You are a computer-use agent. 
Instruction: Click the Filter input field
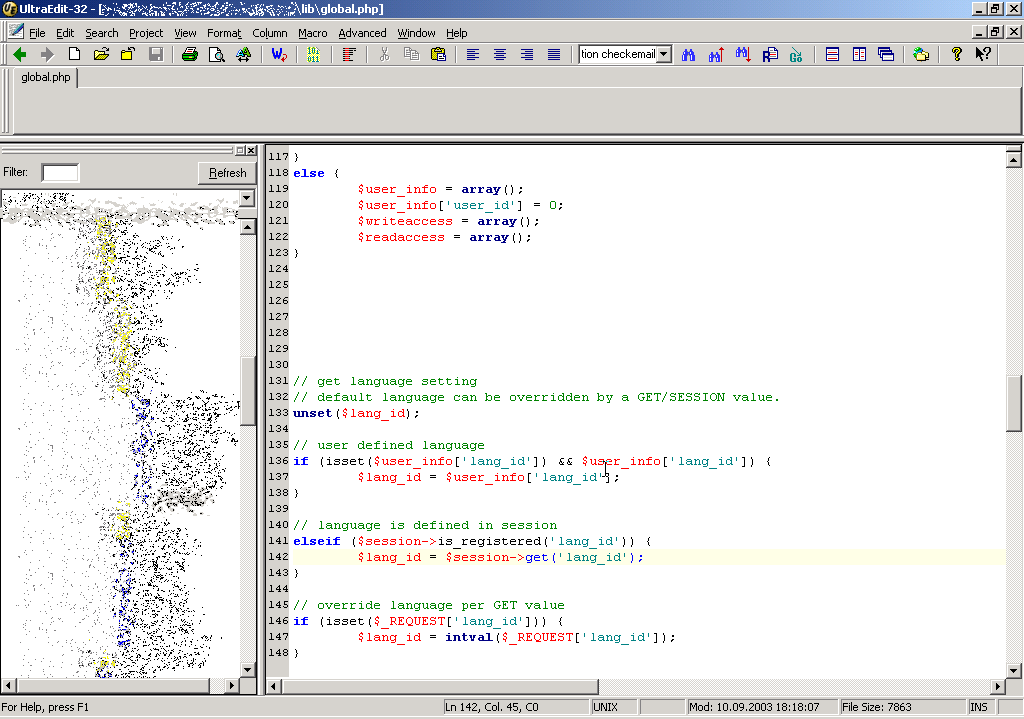pos(60,173)
